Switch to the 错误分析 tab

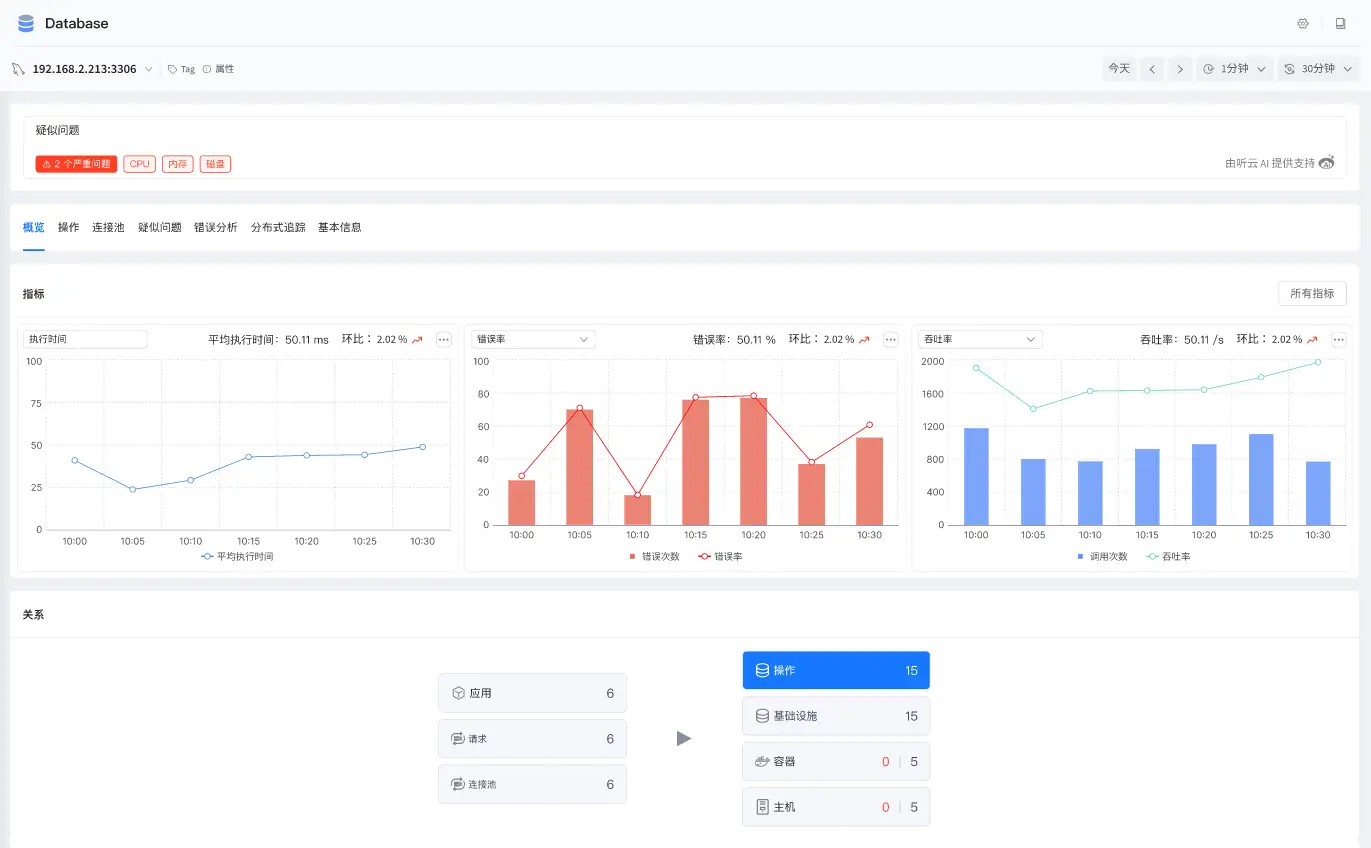point(215,227)
